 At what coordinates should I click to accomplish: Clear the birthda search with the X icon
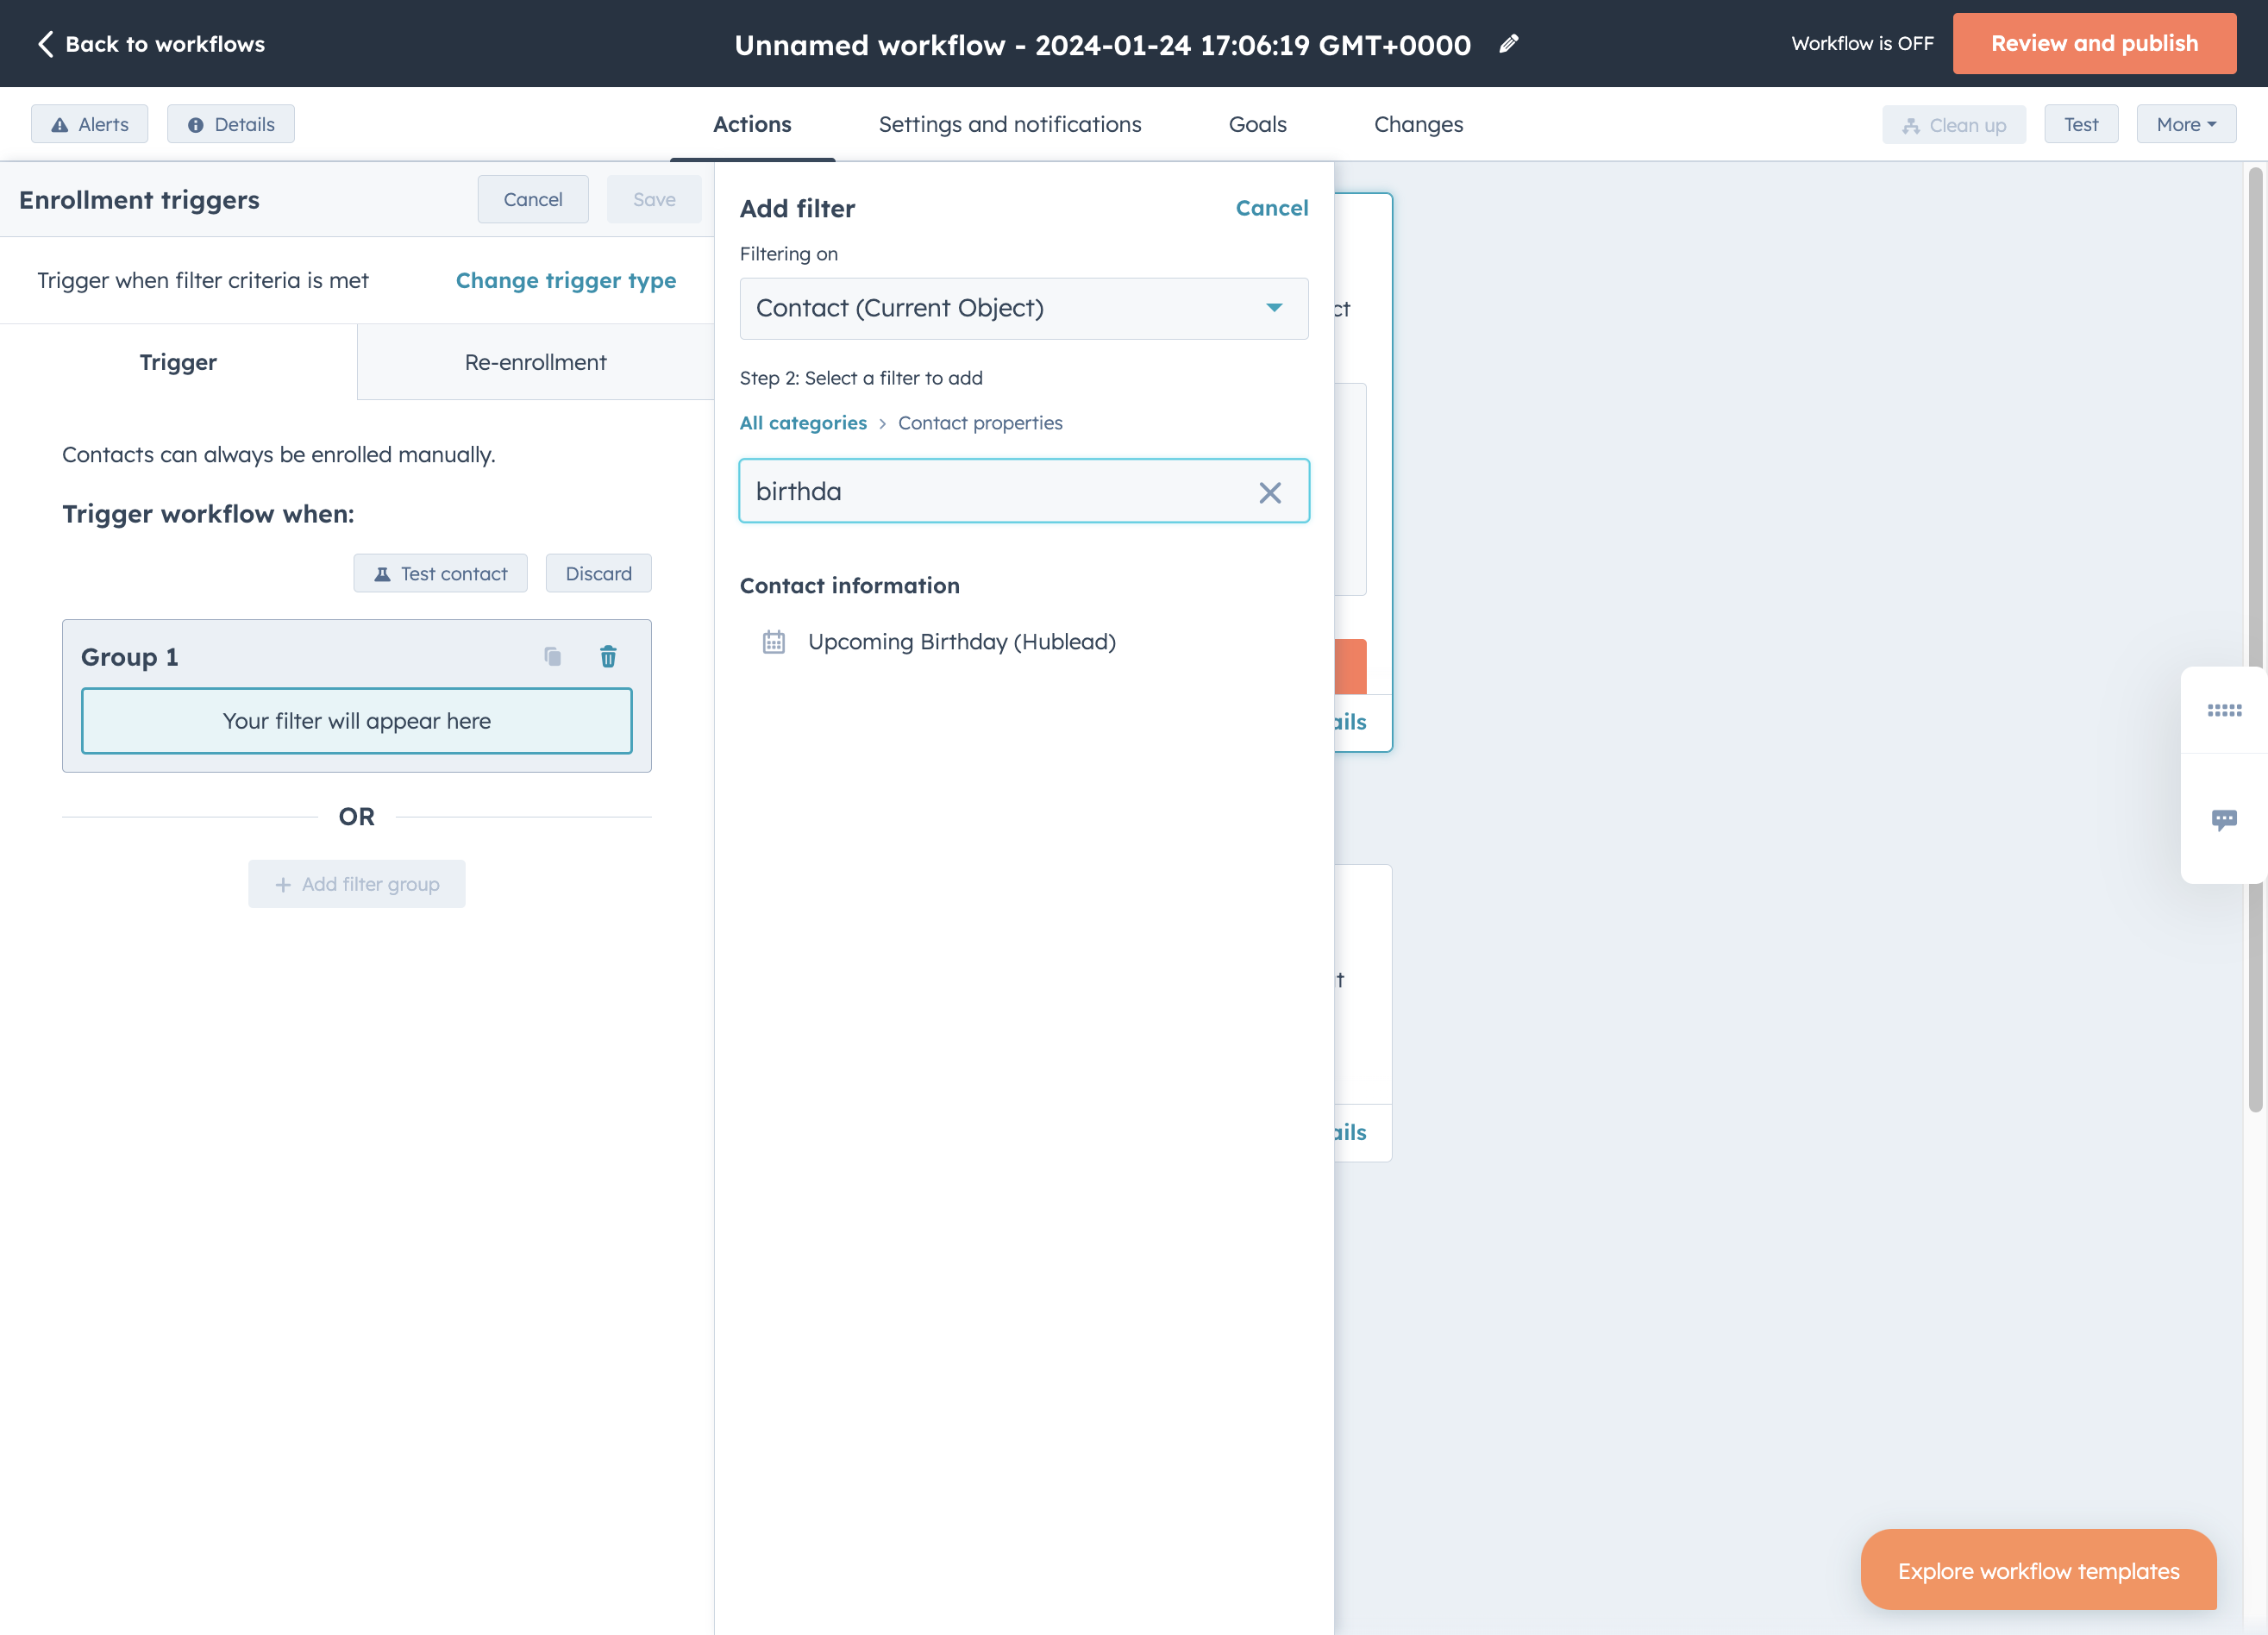click(x=1270, y=492)
